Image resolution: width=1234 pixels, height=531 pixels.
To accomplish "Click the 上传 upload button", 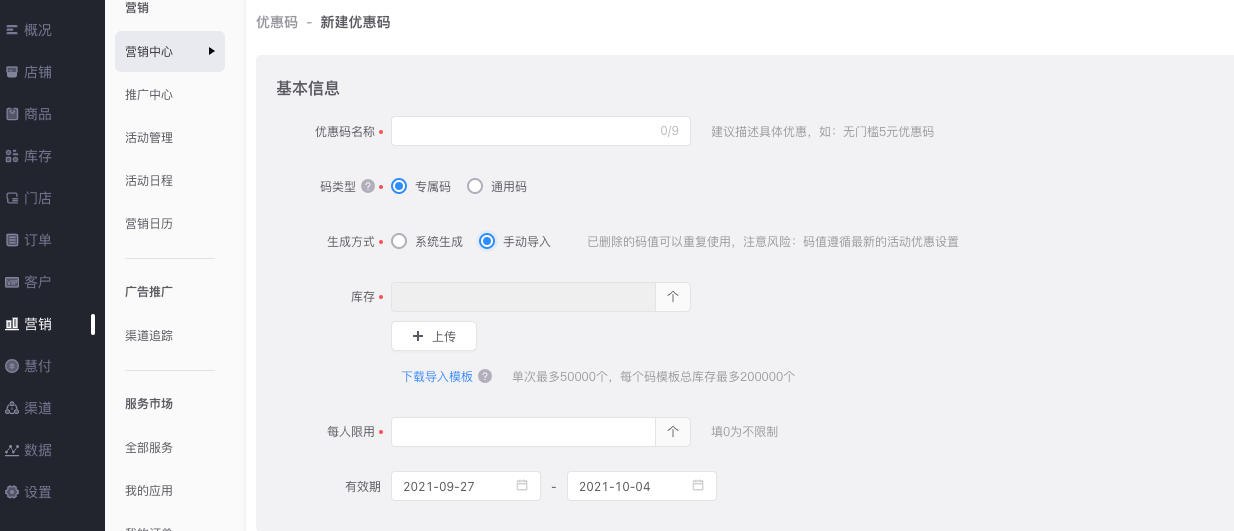I will (x=434, y=336).
